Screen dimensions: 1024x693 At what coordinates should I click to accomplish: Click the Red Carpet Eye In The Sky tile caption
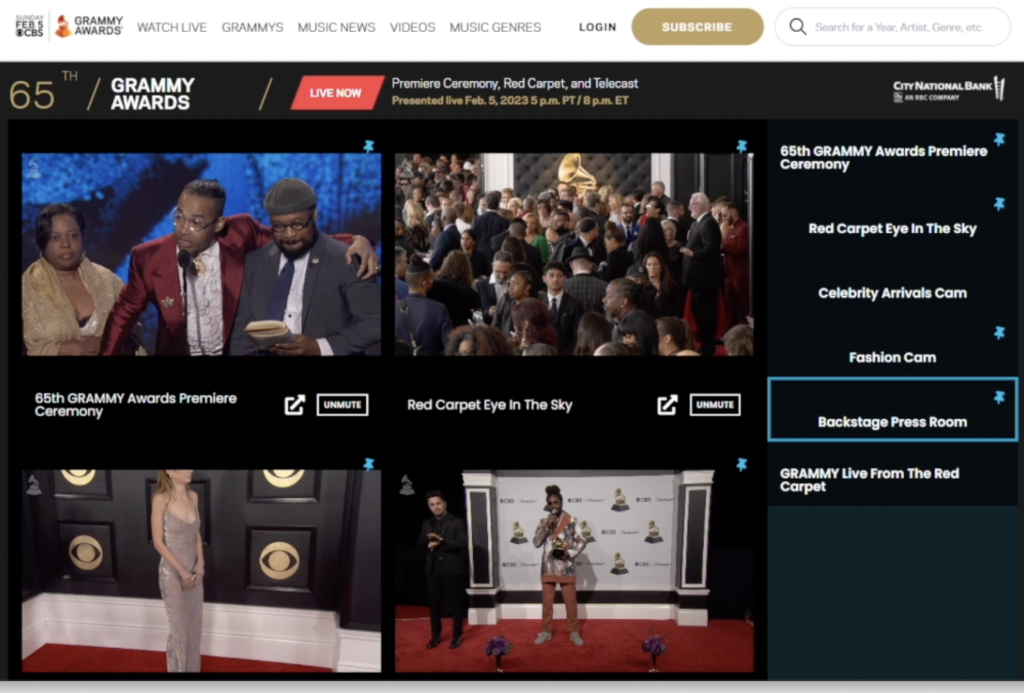[x=490, y=405]
